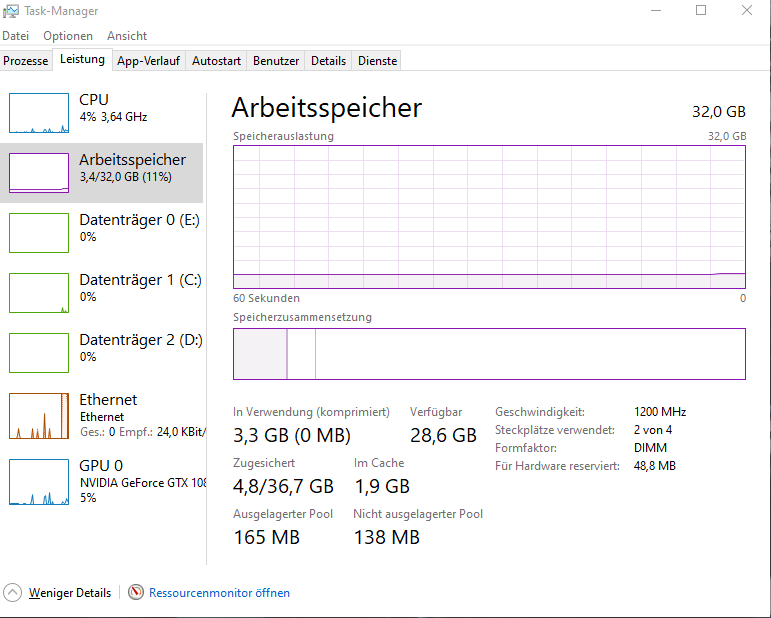Click the Speicherauslastung usage graph

click(489, 216)
